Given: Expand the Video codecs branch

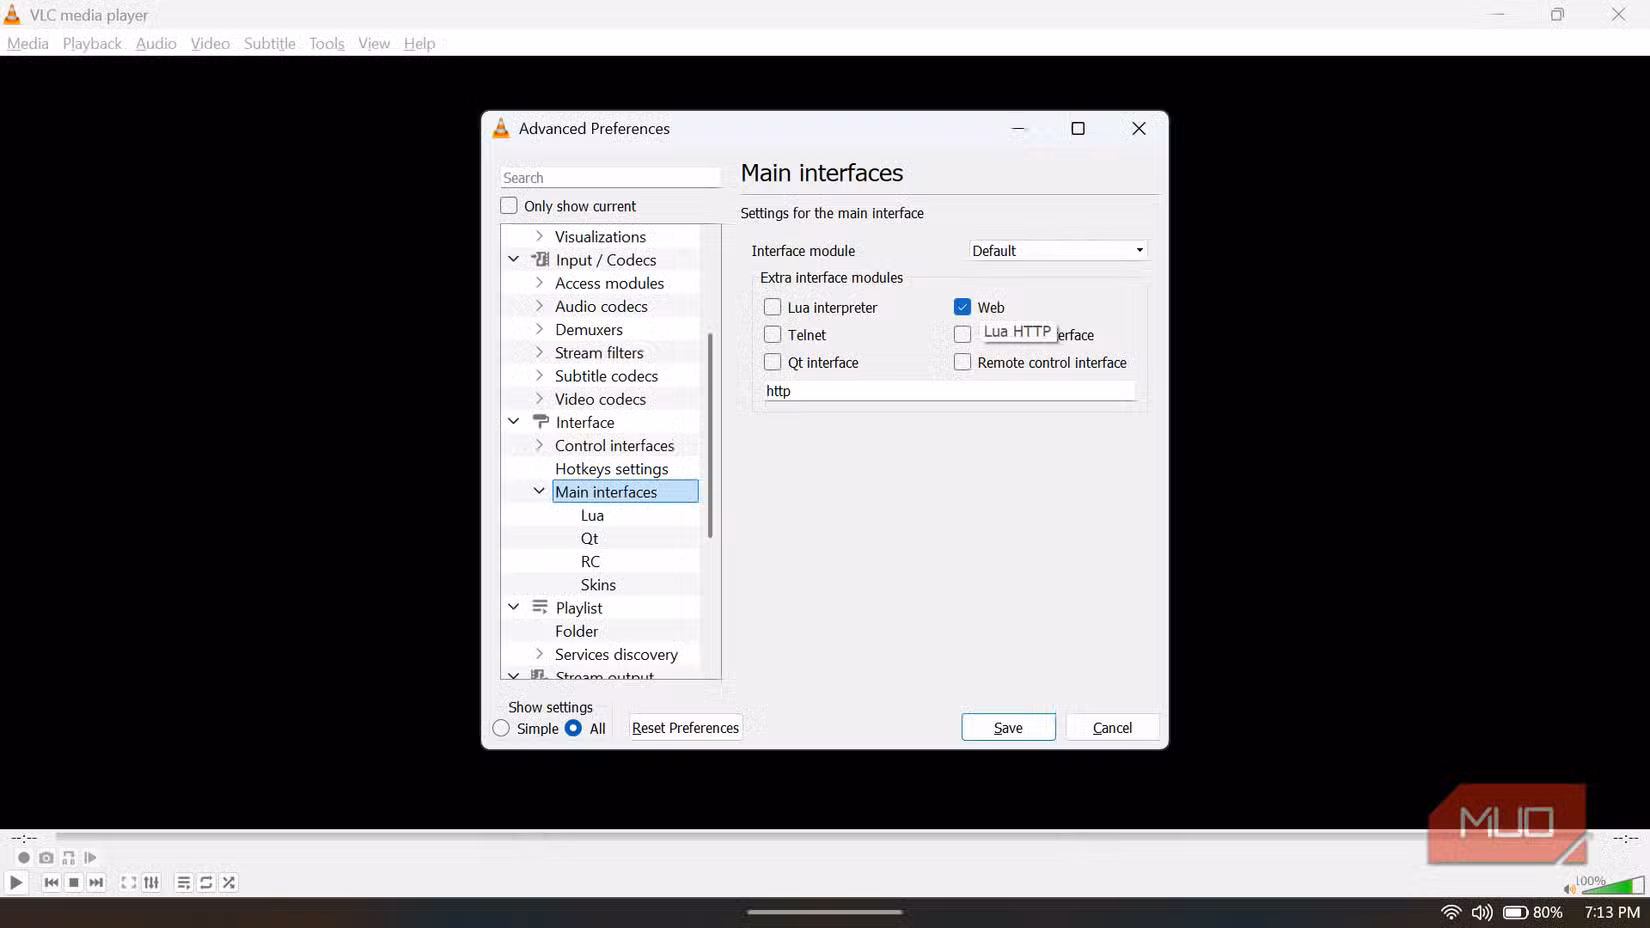Looking at the screenshot, I should [539, 399].
